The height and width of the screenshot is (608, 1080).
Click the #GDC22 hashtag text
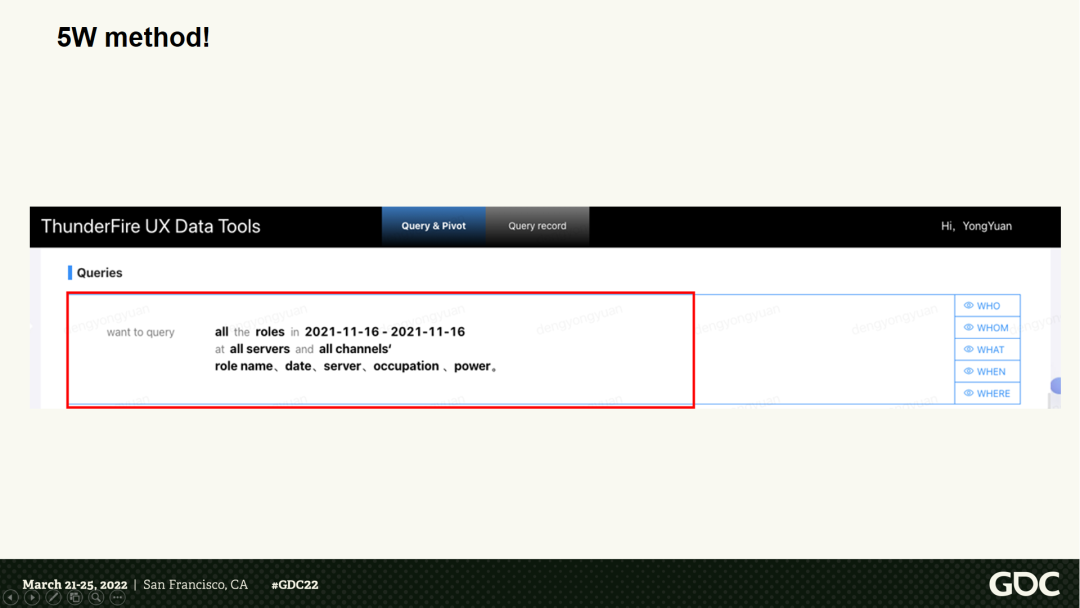295,585
